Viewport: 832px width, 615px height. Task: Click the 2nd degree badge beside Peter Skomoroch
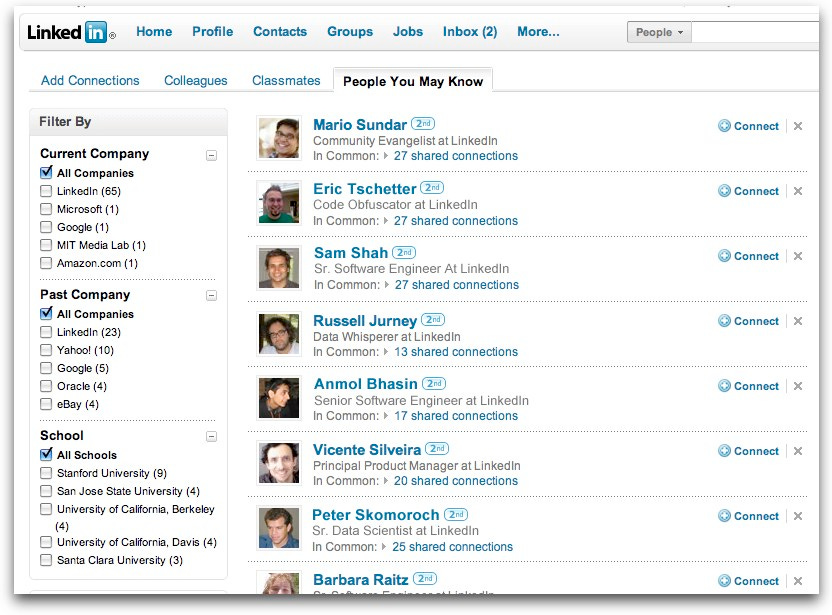[x=456, y=514]
